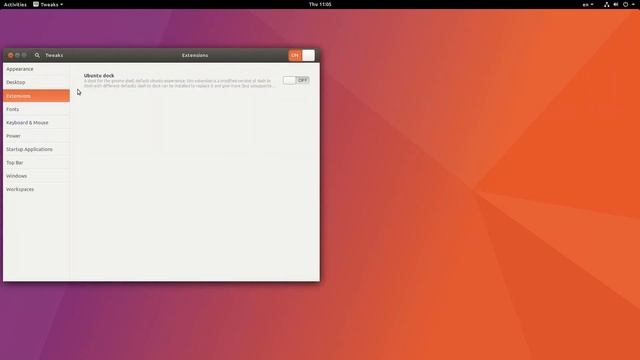Maximize the Tweaks window

(24, 55)
